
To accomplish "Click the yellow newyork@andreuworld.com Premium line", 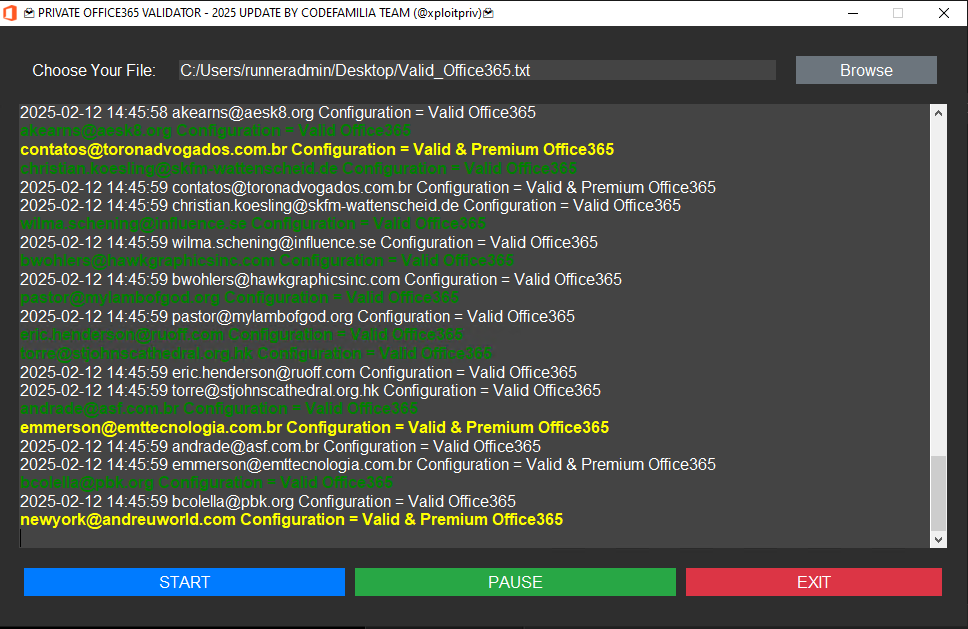I will tap(291, 520).
